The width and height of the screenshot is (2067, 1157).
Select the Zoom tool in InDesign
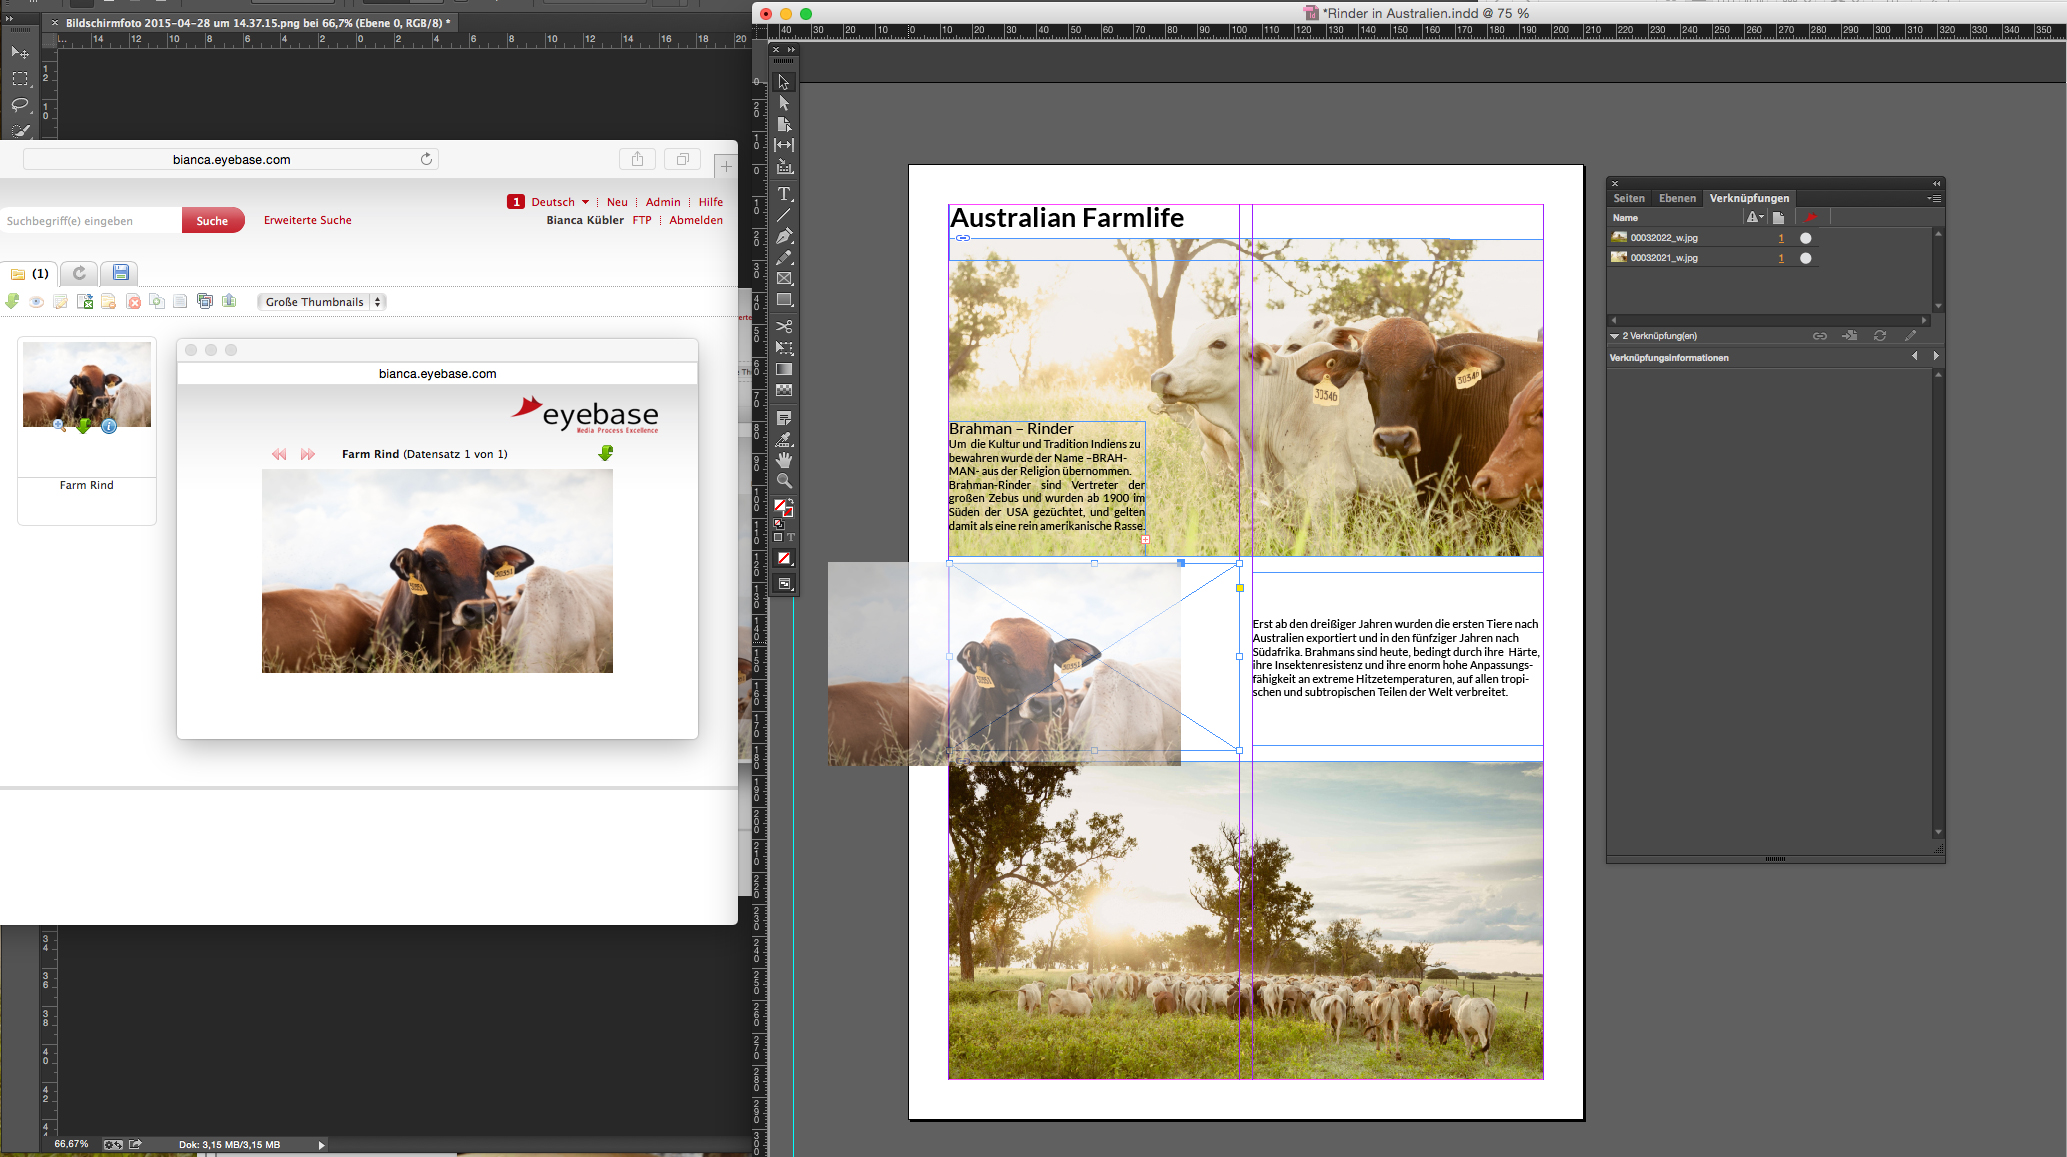784,481
